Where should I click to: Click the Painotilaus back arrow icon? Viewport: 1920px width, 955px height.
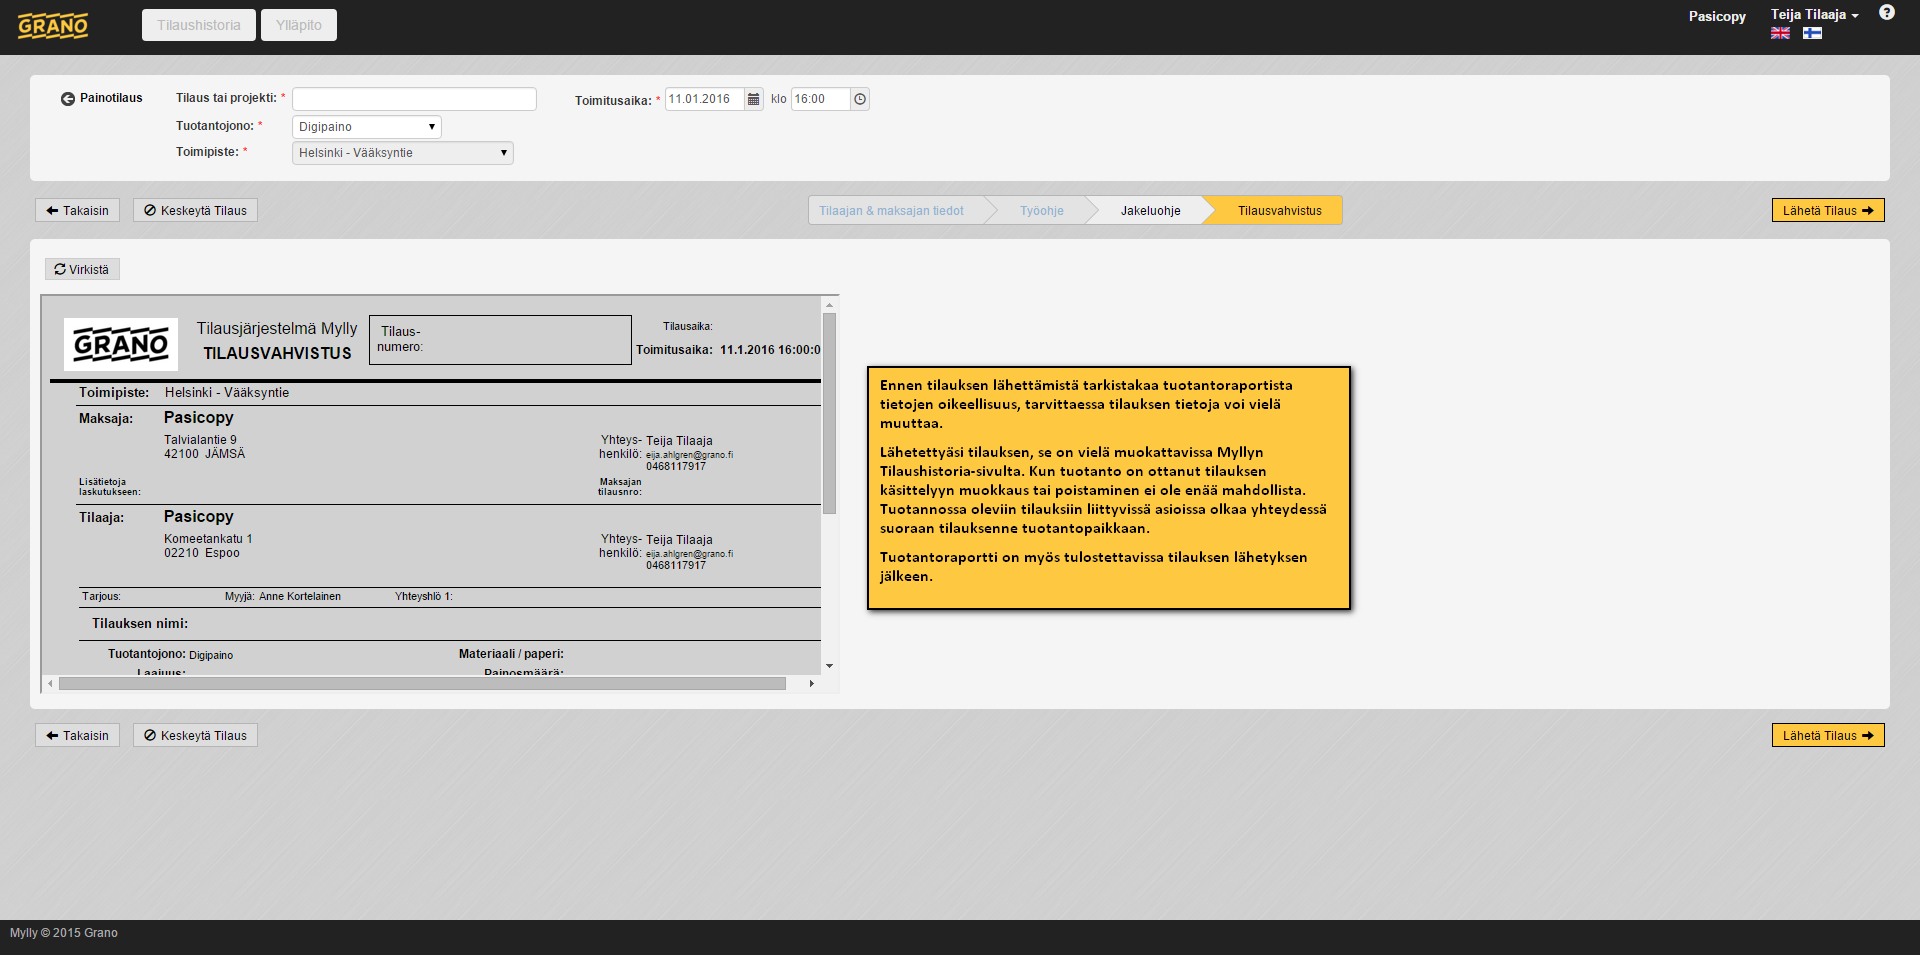click(x=68, y=99)
